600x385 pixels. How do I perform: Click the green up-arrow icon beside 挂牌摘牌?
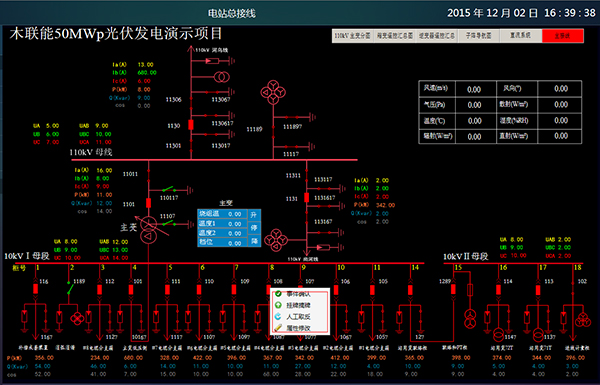pyautogui.click(x=279, y=305)
